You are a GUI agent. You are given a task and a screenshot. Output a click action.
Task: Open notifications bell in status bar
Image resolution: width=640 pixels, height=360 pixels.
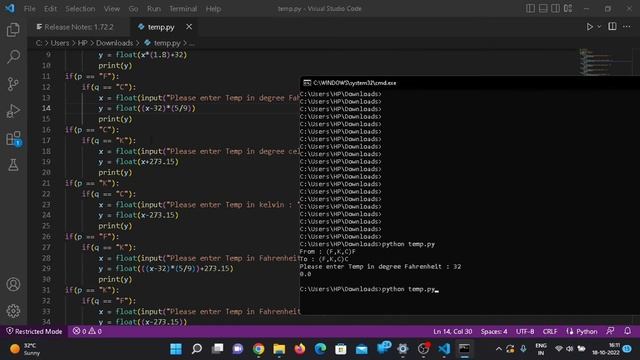click(627, 331)
